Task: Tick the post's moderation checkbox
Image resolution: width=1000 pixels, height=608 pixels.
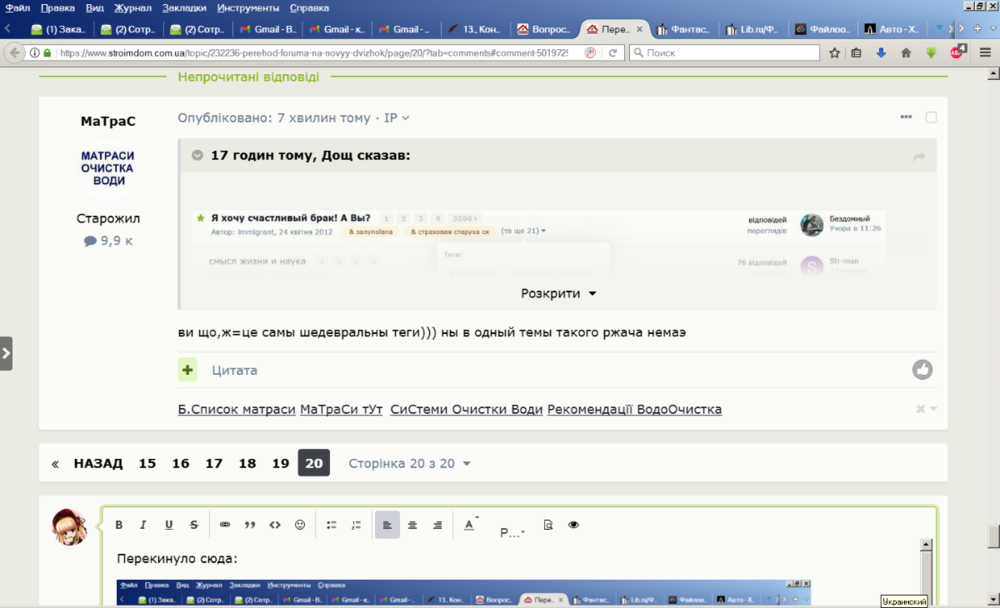Action: tap(931, 117)
